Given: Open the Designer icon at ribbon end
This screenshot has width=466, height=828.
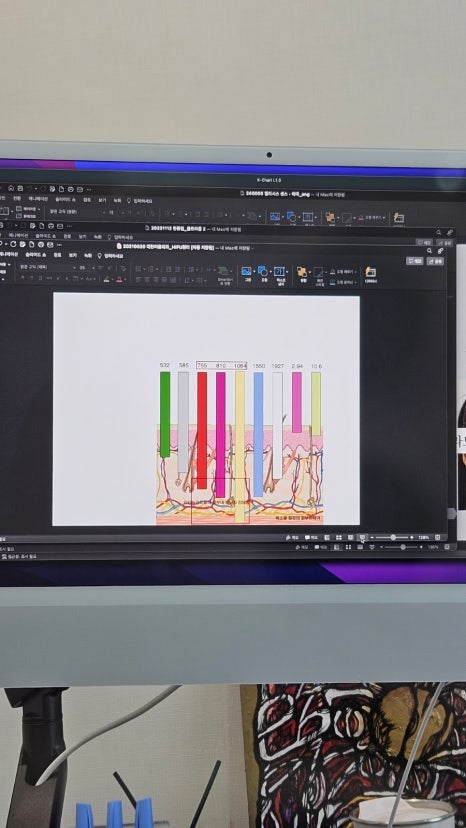Looking at the screenshot, I should (x=370, y=272).
